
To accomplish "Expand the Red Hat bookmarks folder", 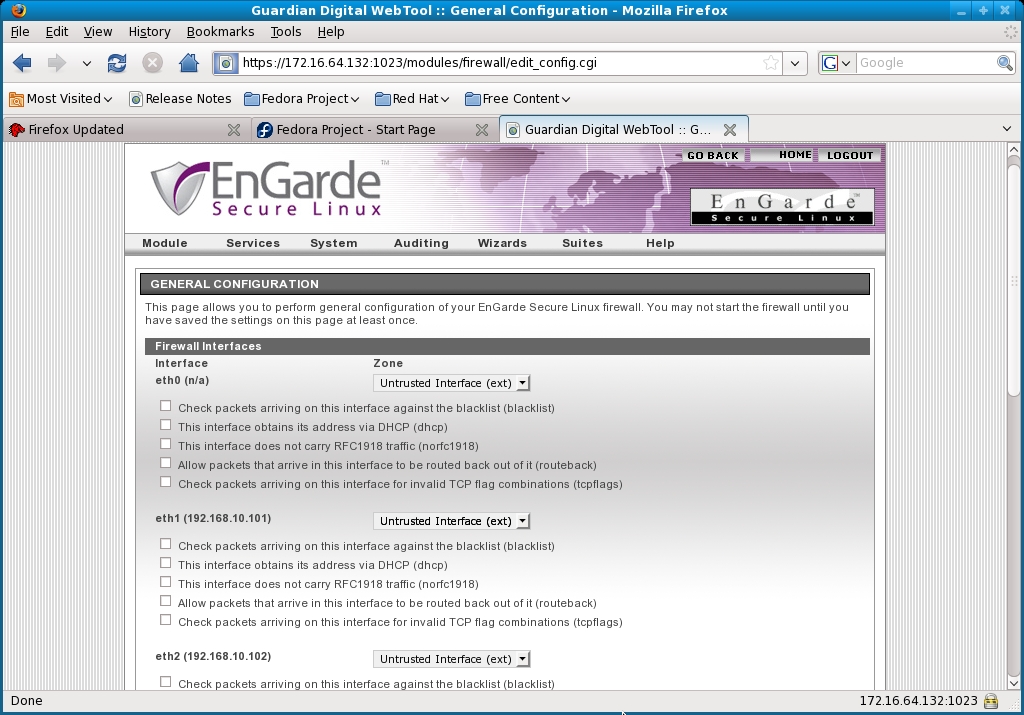I will tap(412, 99).
